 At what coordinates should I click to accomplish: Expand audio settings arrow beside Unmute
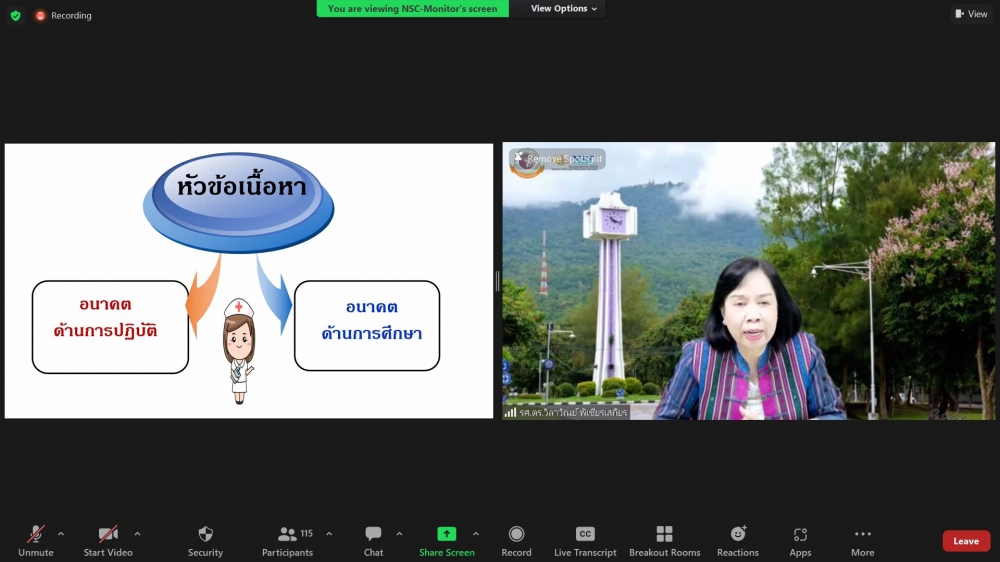click(x=61, y=534)
